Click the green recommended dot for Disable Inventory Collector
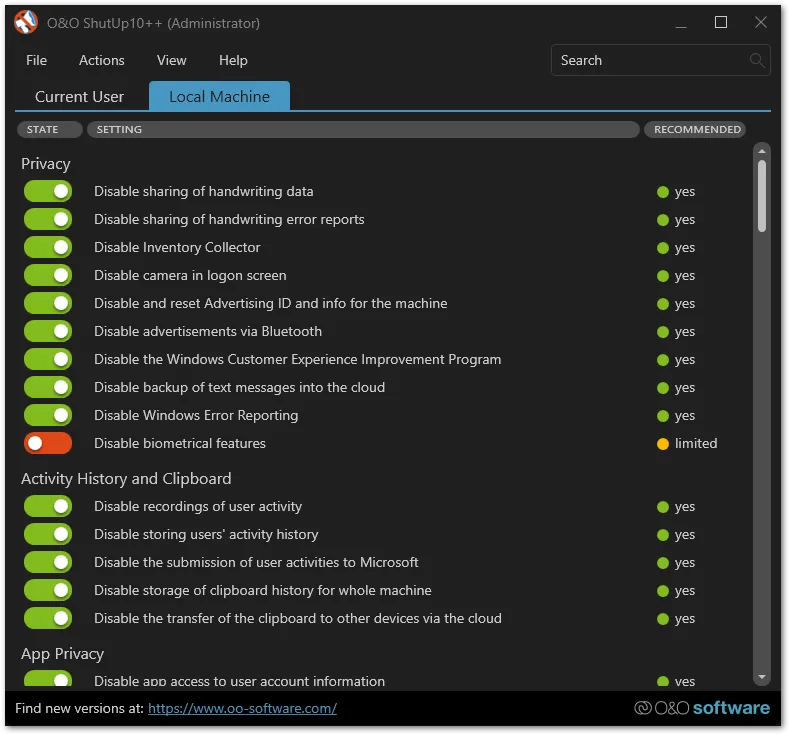The height and width of the screenshot is (735, 790). click(x=663, y=248)
